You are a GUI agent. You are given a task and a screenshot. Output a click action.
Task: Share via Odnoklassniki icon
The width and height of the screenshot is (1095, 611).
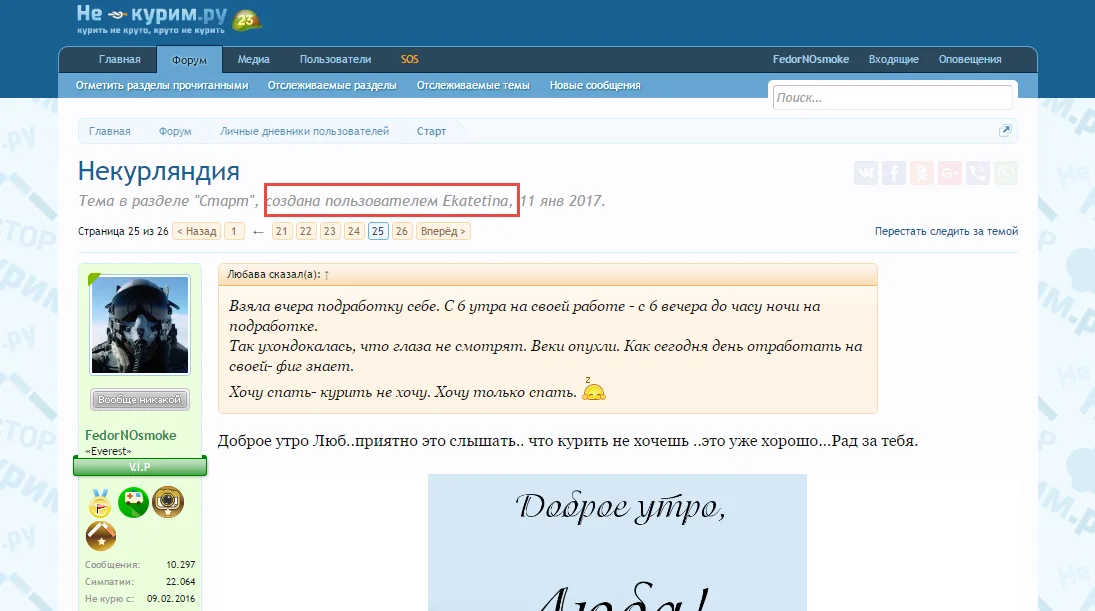pos(922,173)
